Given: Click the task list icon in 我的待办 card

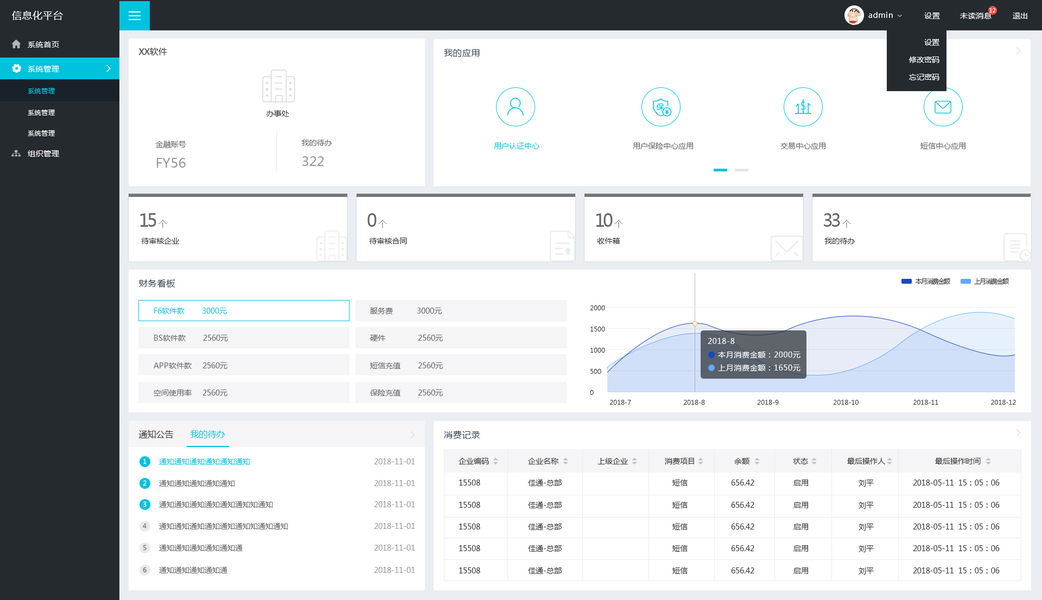Looking at the screenshot, I should [x=1017, y=247].
